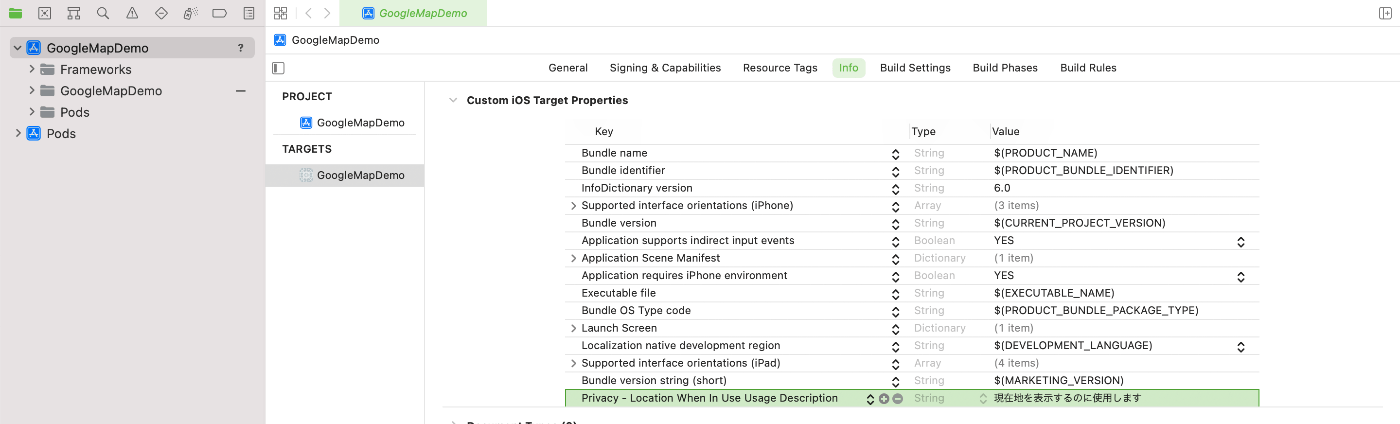Open the Issue navigator warning icon
The height and width of the screenshot is (424, 1400).
pyautogui.click(x=132, y=13)
